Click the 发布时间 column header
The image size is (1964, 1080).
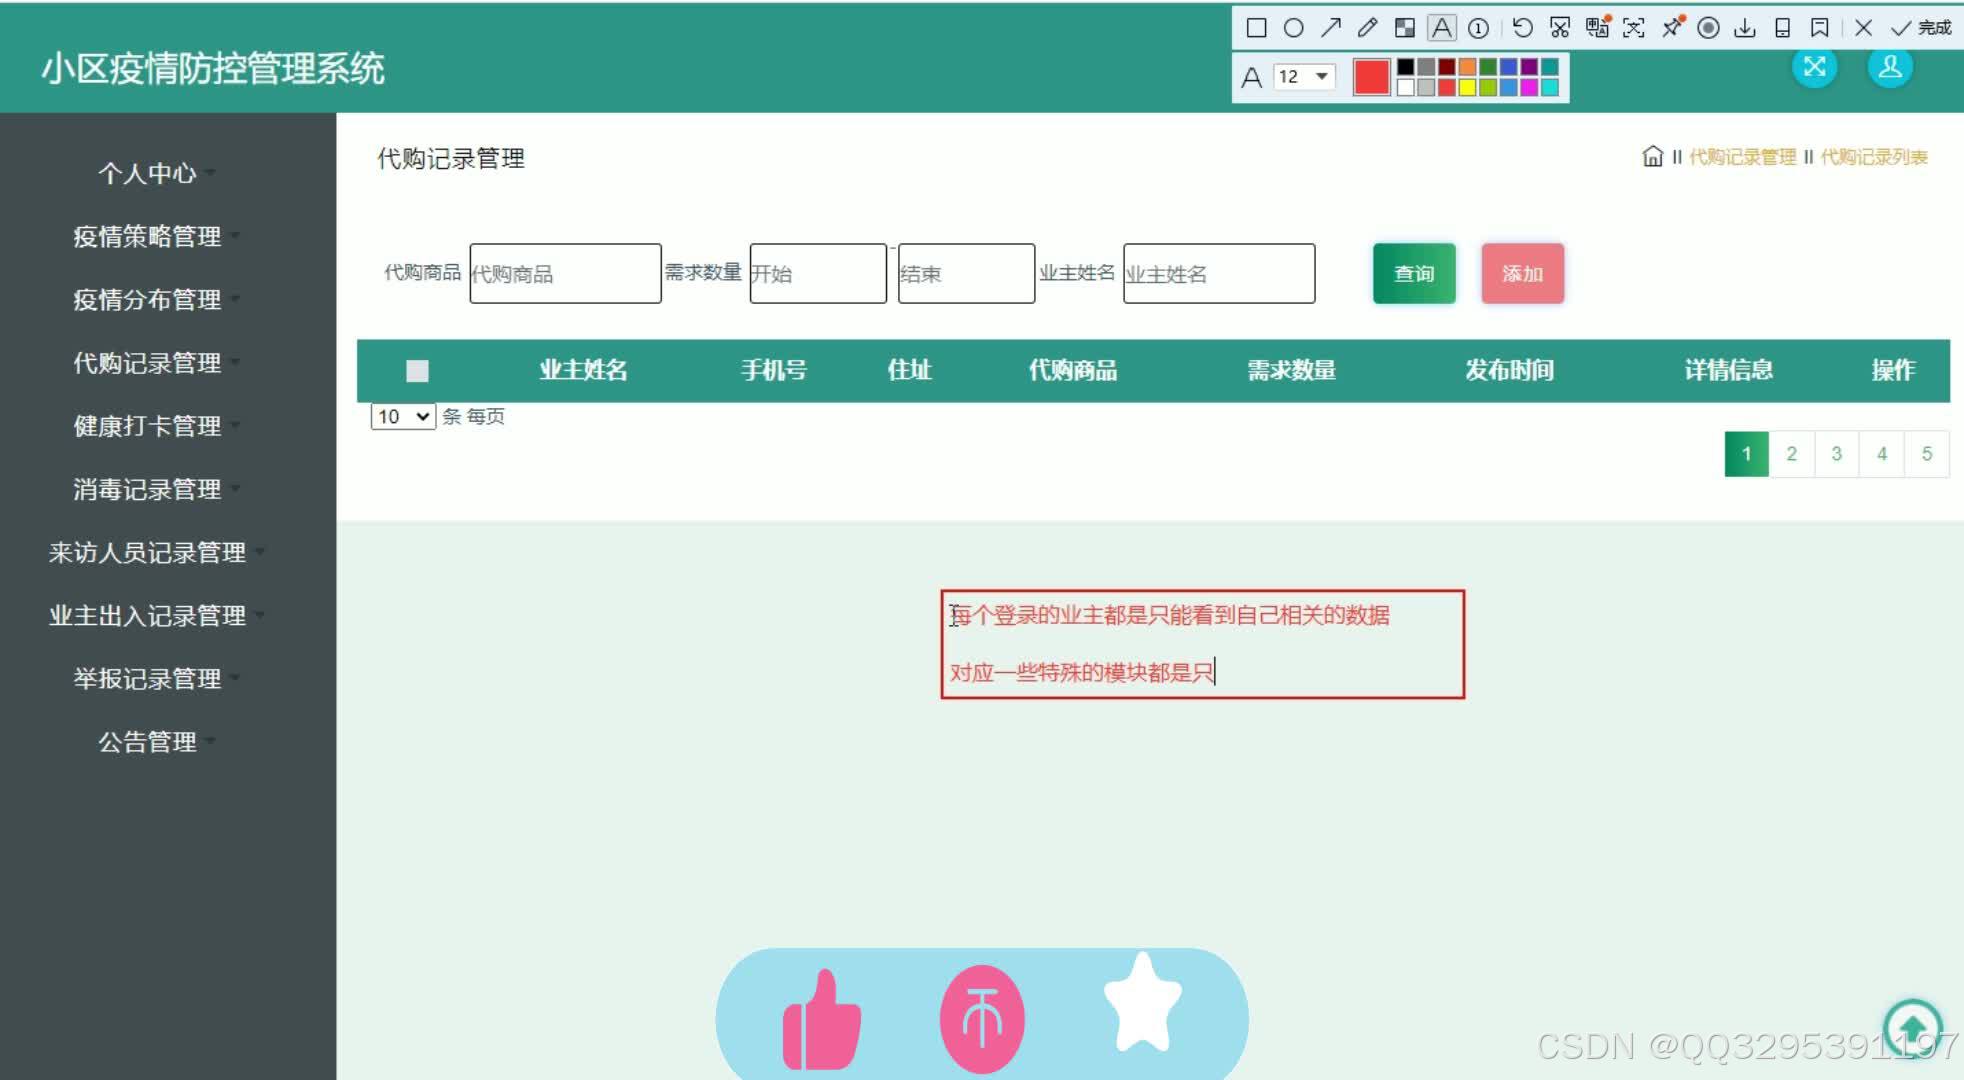1509,371
